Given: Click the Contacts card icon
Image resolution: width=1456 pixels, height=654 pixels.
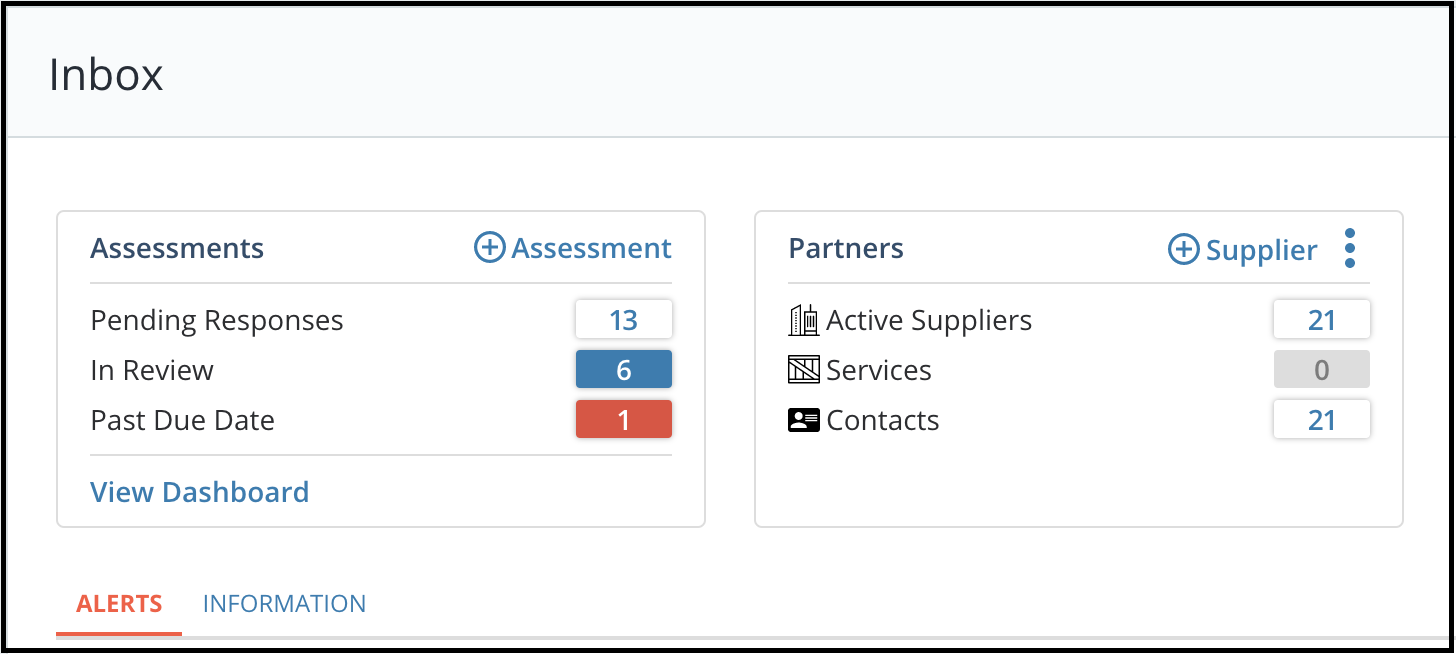Looking at the screenshot, I should tap(804, 420).
